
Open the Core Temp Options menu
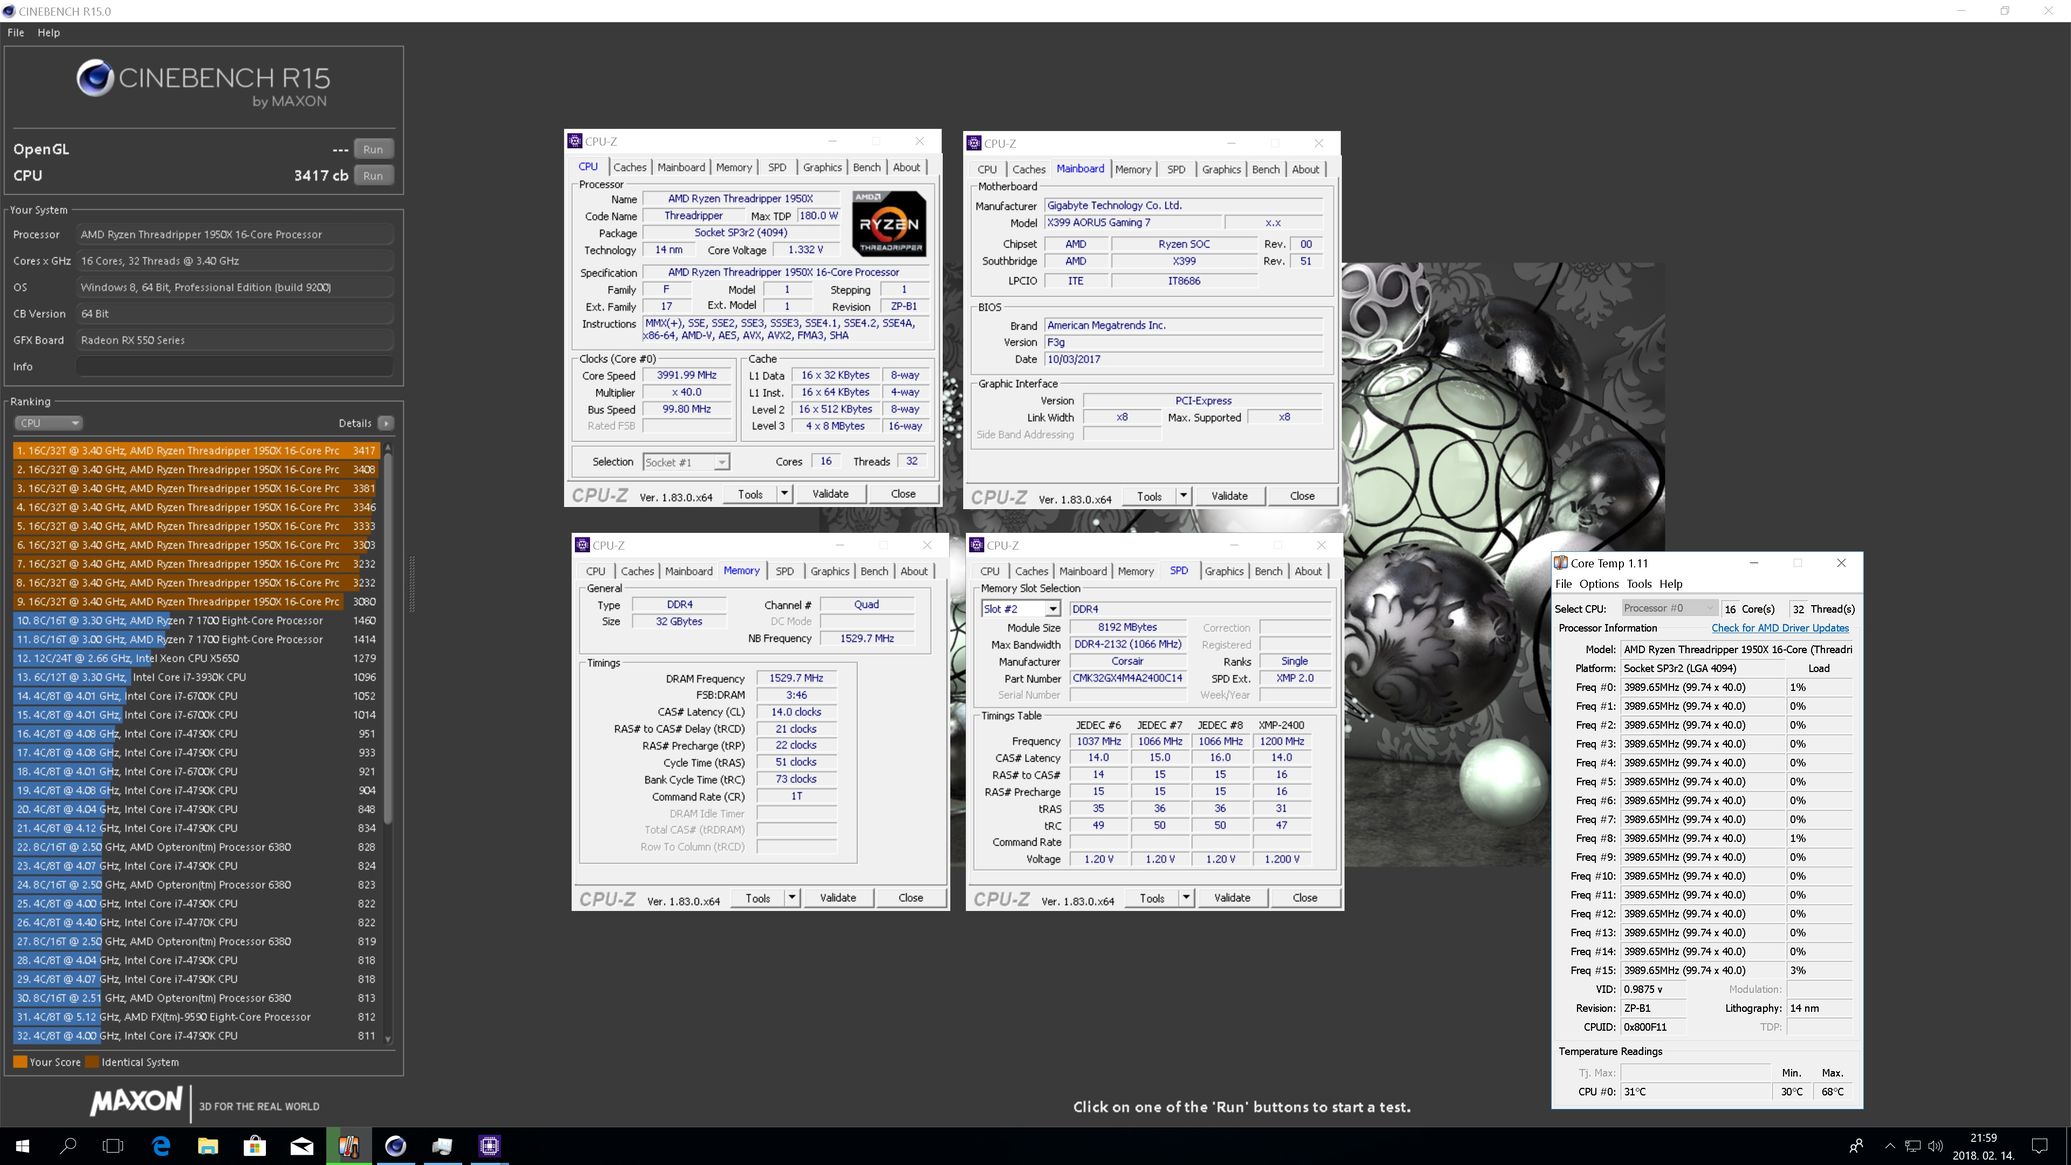[x=1598, y=584]
